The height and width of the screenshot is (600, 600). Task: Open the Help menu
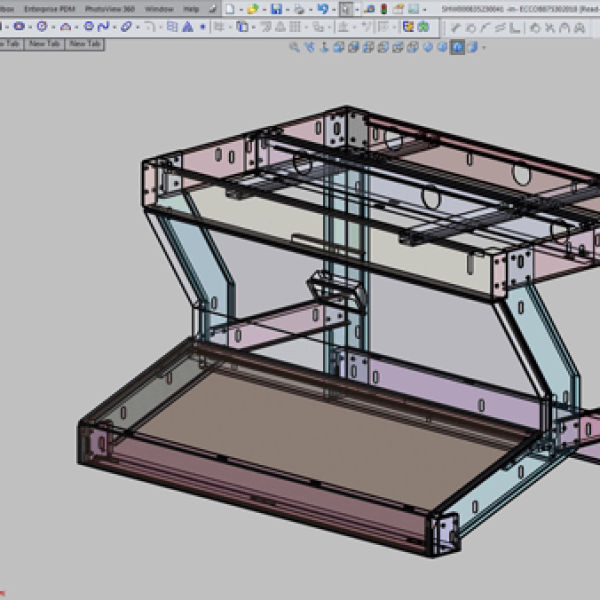191,8
